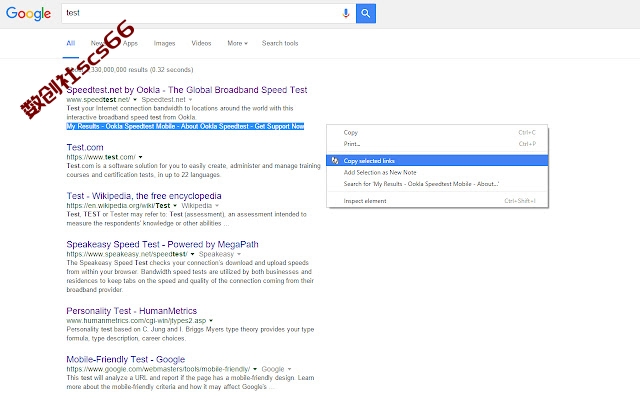Screen dimensions: 640x400
Task: Click the en.wikipedia.org/wiki/Test URL text
Action: point(118,206)
